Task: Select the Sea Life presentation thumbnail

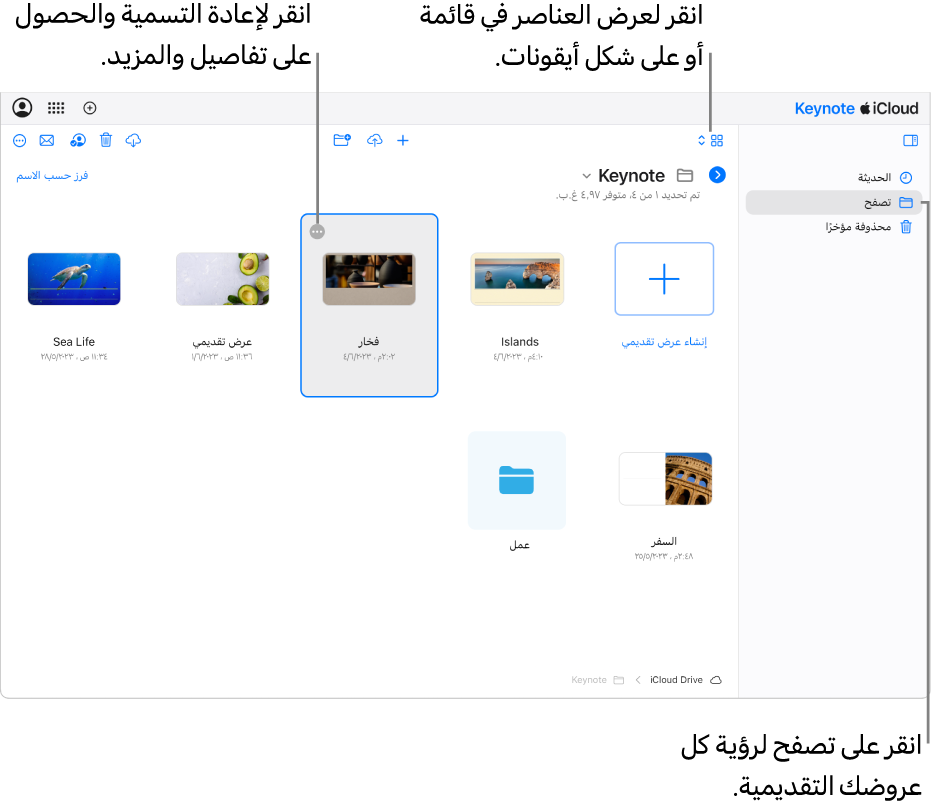Action: tap(74, 279)
